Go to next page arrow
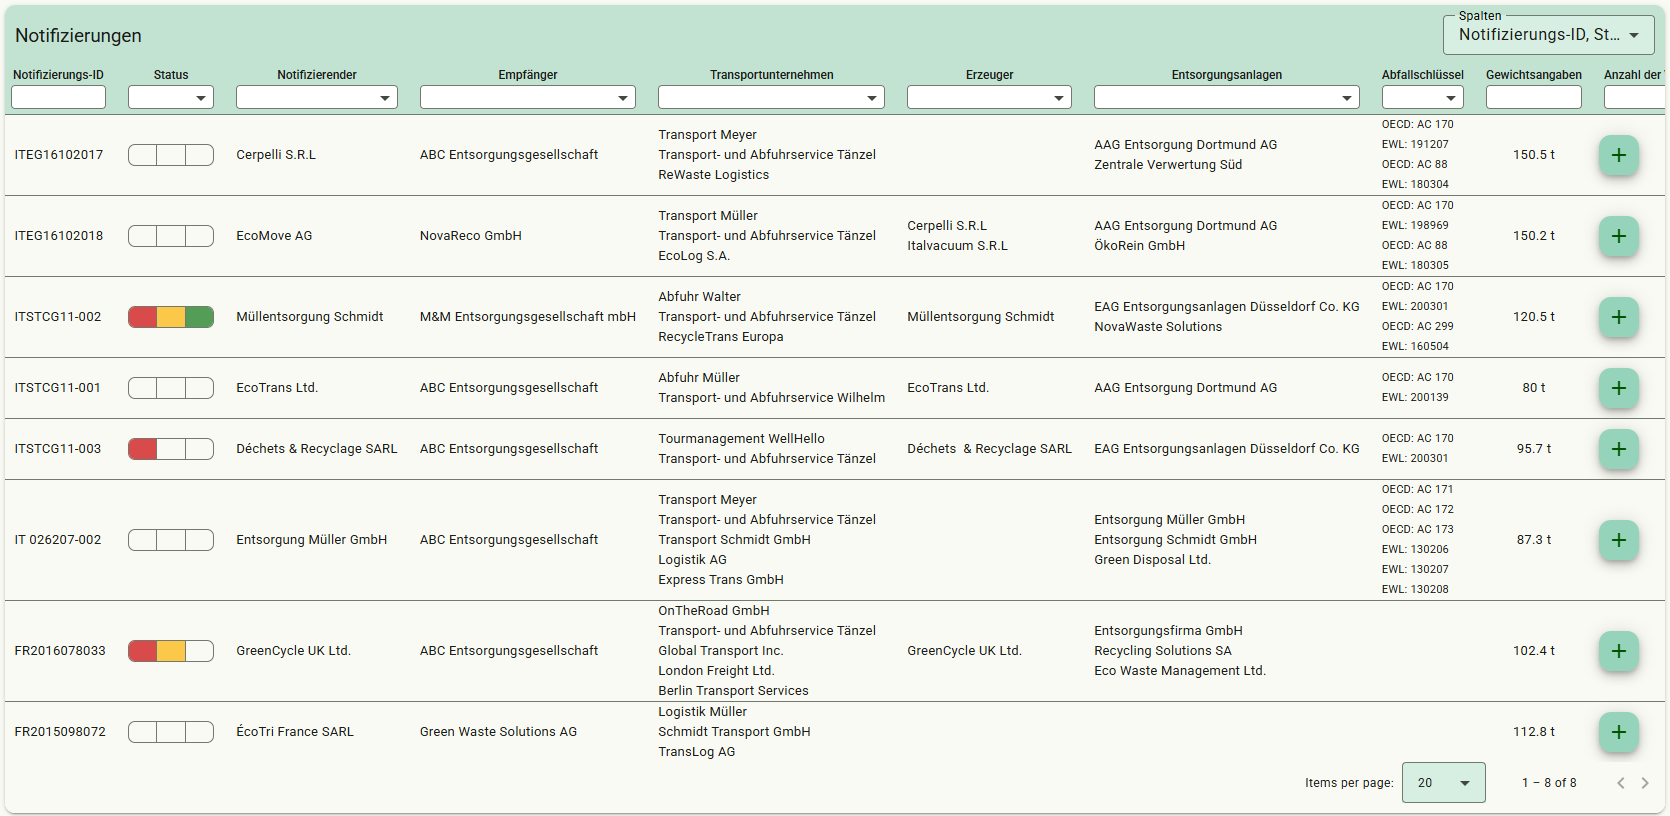Screen dimensions: 1670x816 click(1645, 783)
